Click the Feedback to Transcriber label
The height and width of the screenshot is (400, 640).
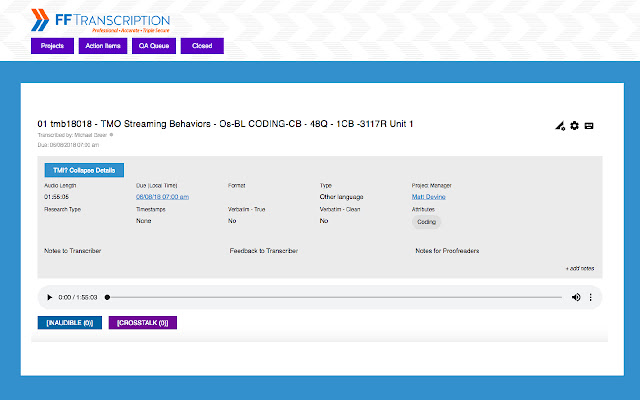tap(264, 251)
